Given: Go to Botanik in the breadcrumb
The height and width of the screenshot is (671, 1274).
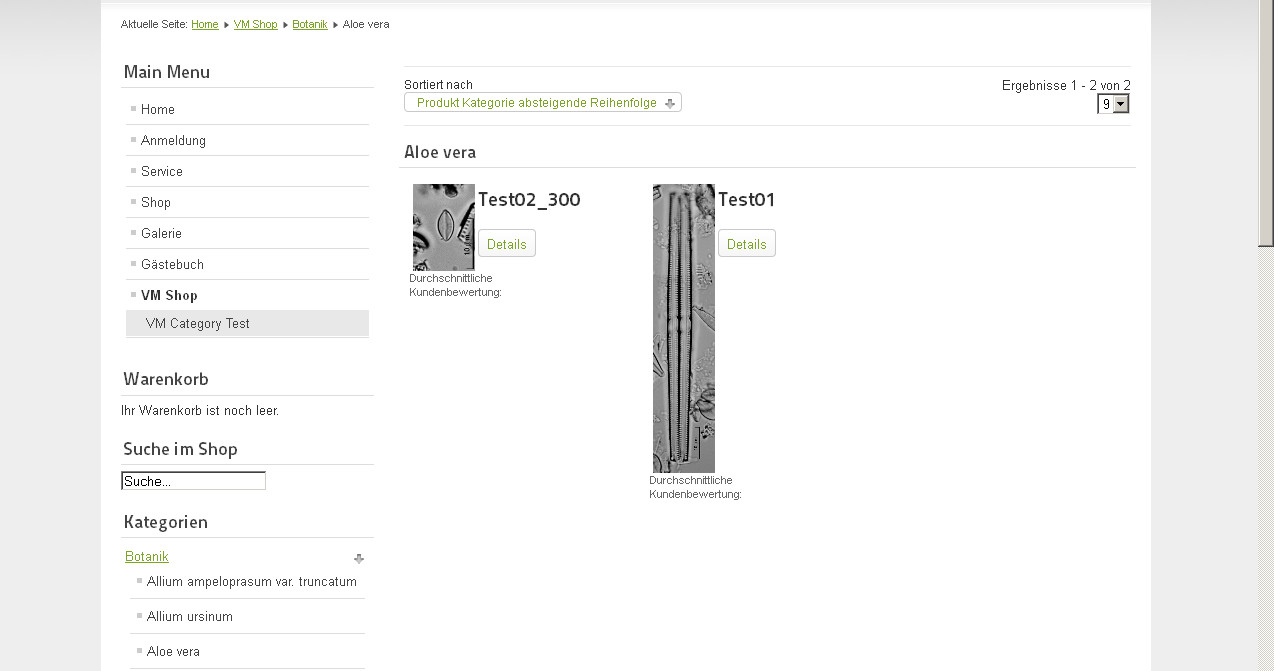Looking at the screenshot, I should coord(310,24).
